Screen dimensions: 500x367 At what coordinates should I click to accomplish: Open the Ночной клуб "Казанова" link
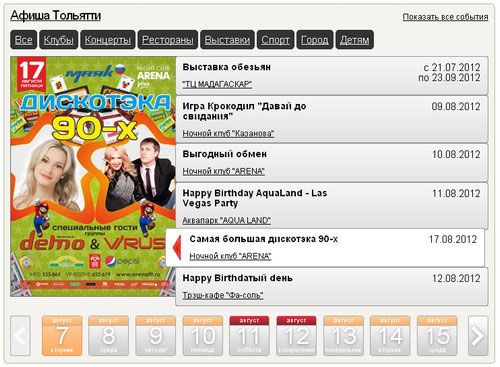click(228, 133)
